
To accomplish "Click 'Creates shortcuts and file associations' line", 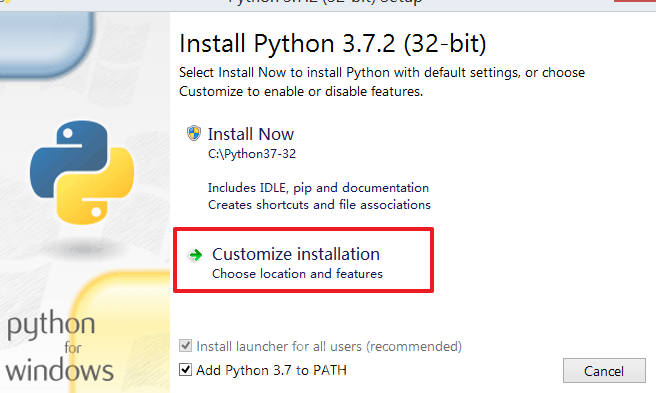I will [319, 205].
